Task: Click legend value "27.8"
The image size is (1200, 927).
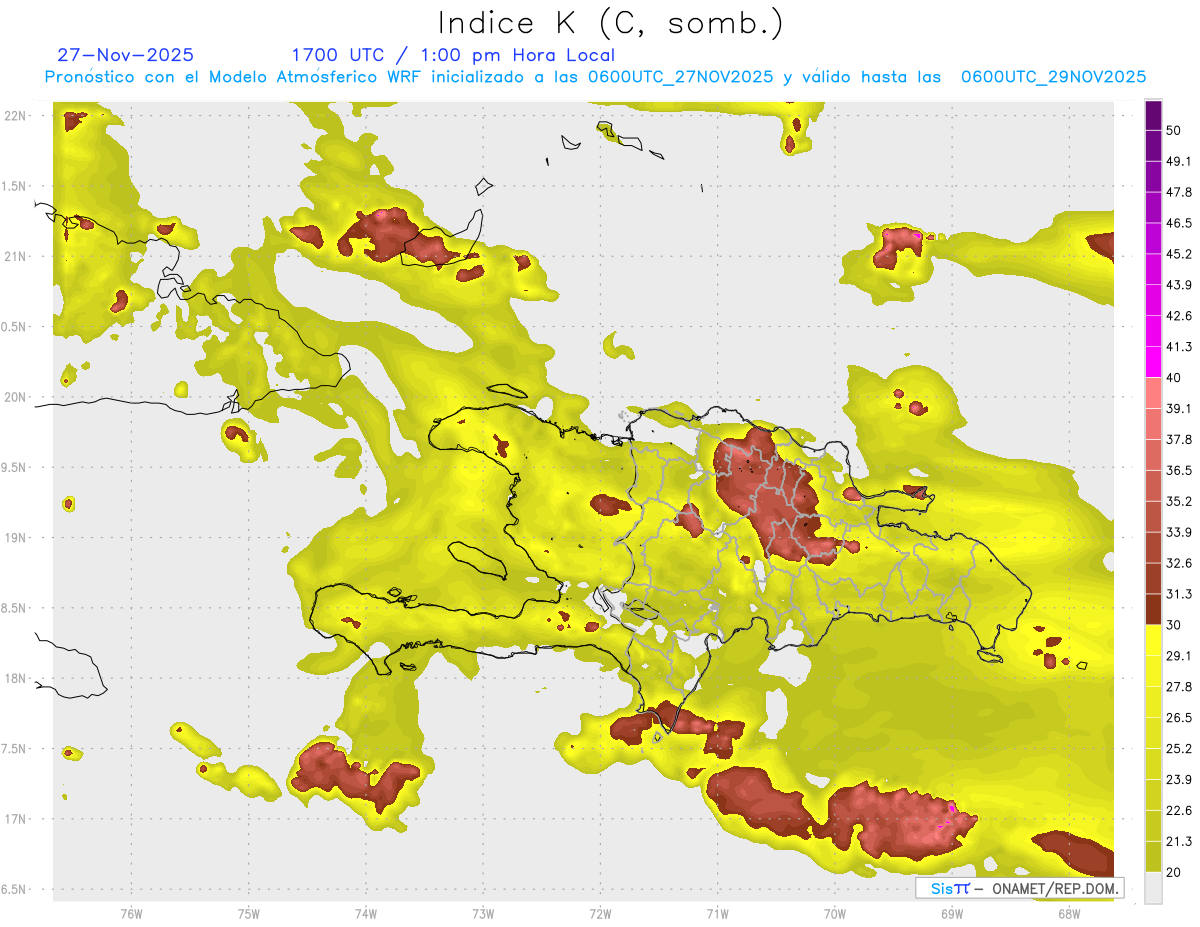Action: click(1179, 686)
